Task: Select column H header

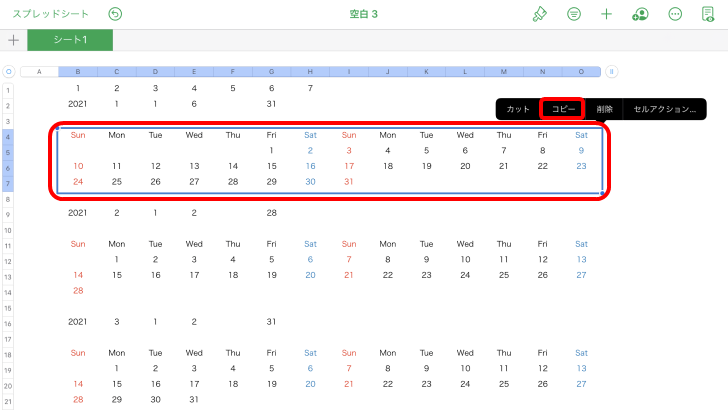Action: (x=310, y=72)
